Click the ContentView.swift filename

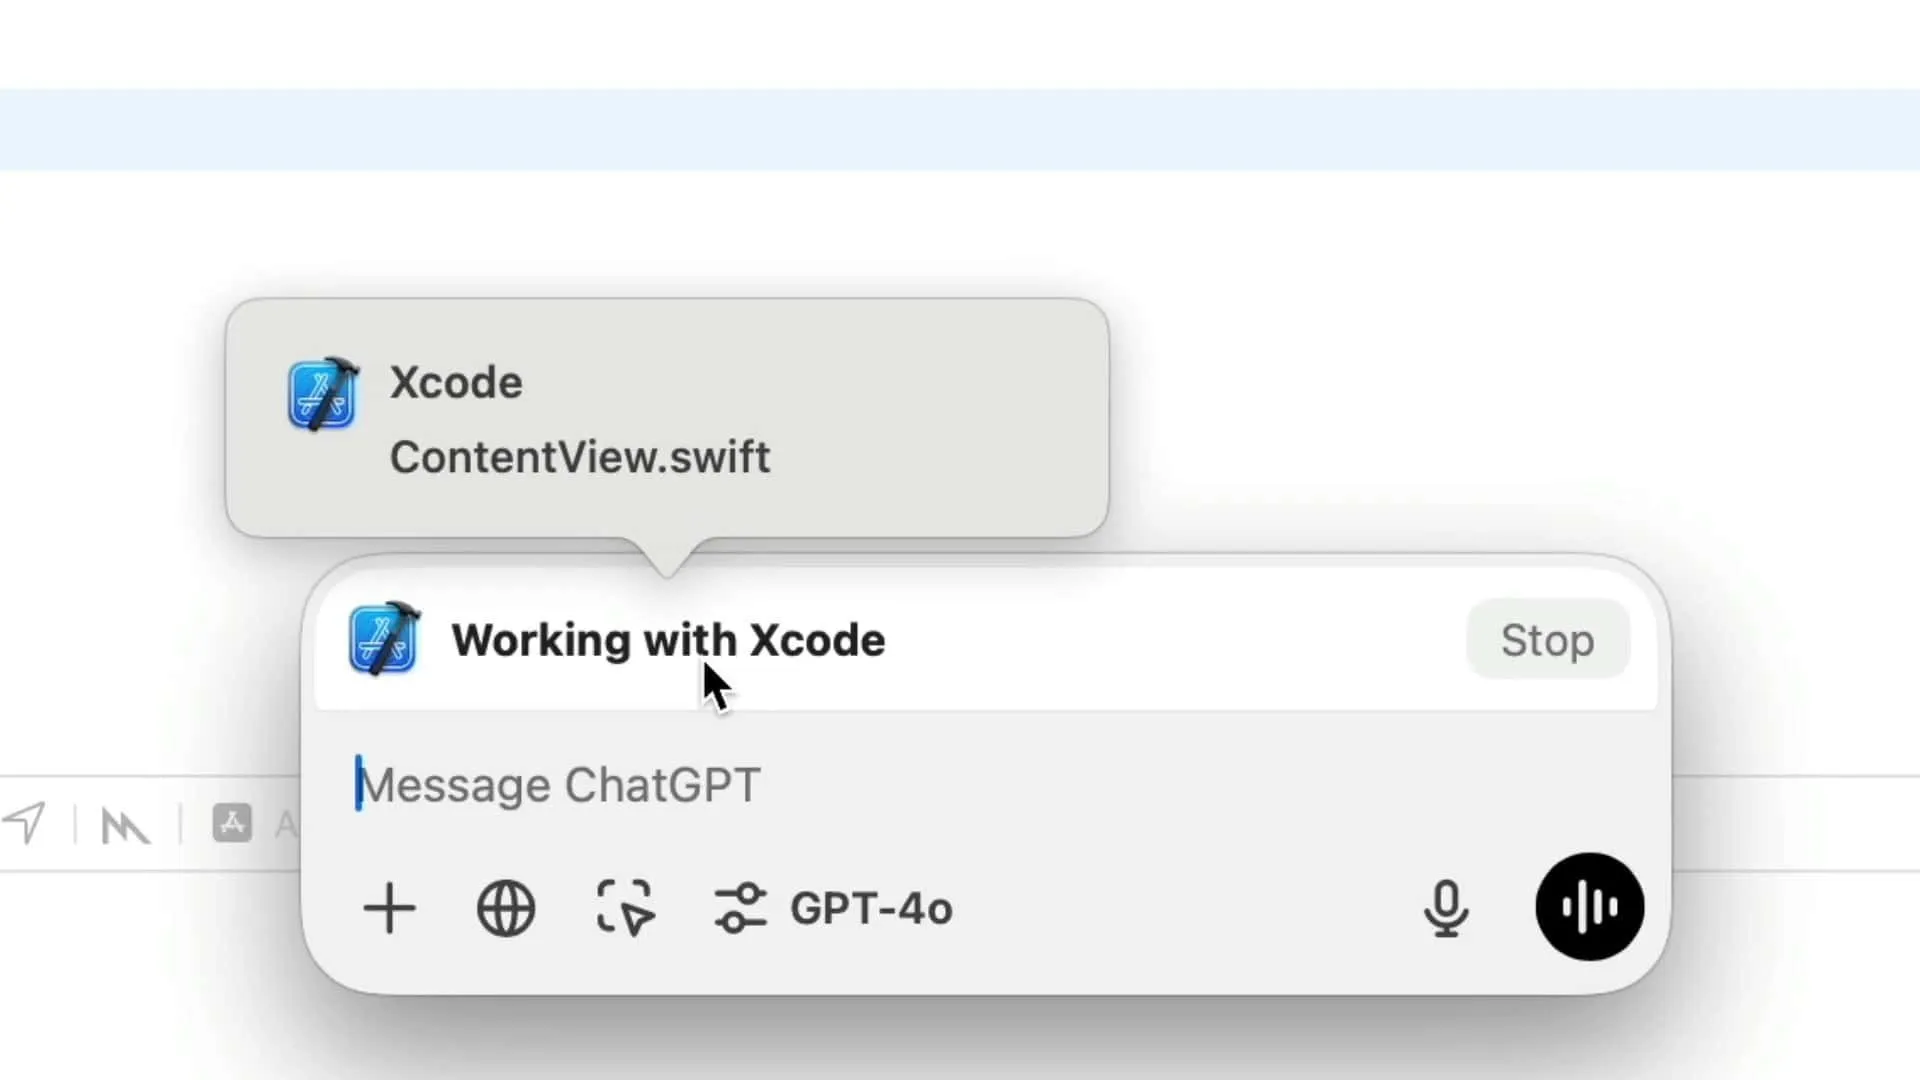pos(580,457)
